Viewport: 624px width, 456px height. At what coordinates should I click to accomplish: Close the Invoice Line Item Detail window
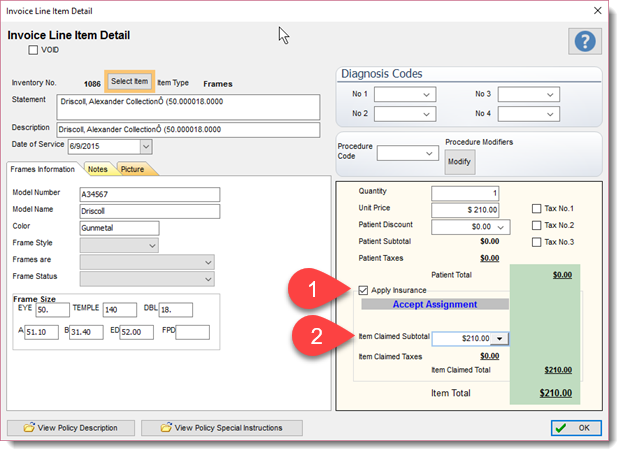597,11
